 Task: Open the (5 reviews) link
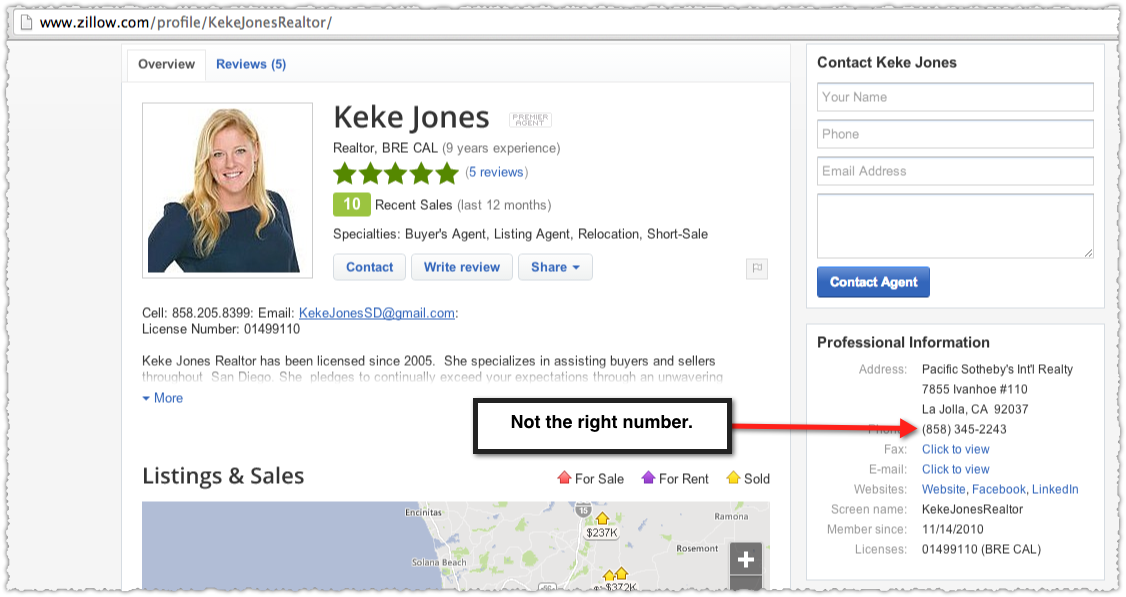point(496,172)
